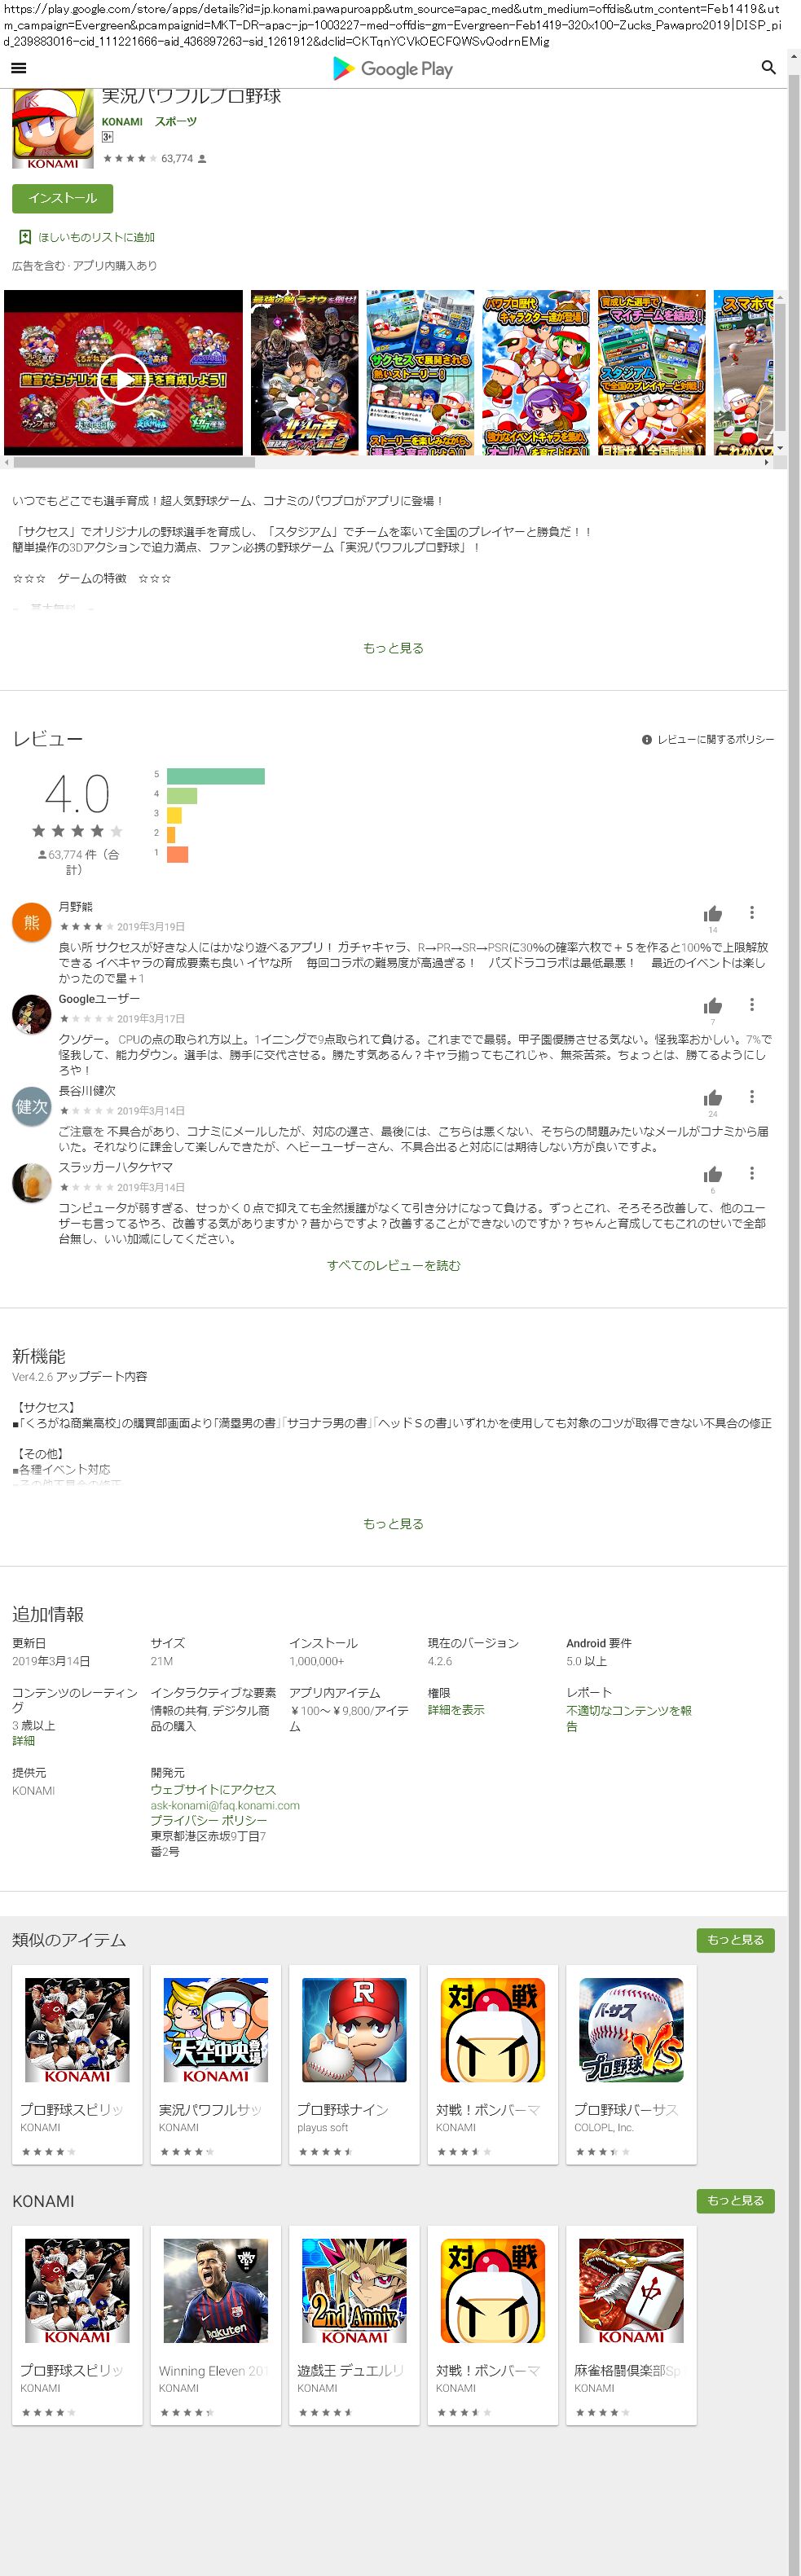Image resolution: width=801 pixels, height=2576 pixels.
Task: Click the Google Play logo
Action: click(x=393, y=68)
